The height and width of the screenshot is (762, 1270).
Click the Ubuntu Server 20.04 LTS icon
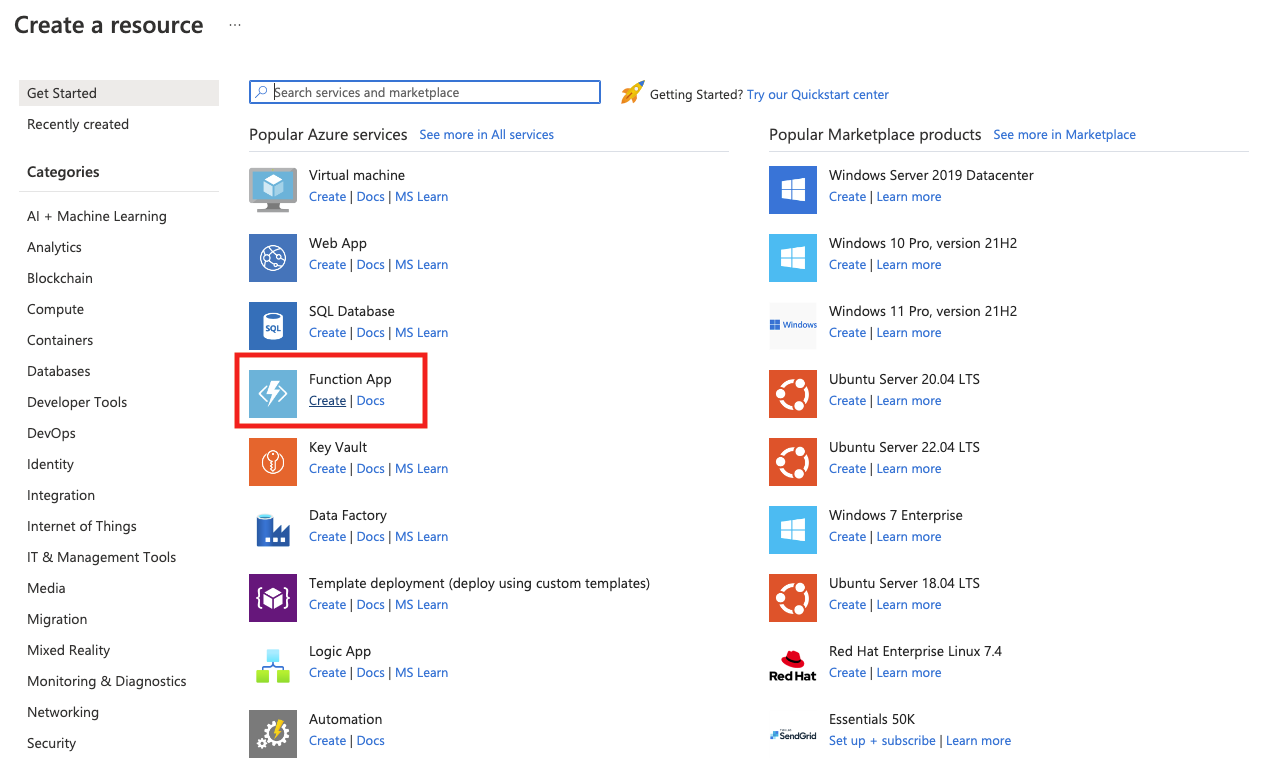pyautogui.click(x=793, y=394)
